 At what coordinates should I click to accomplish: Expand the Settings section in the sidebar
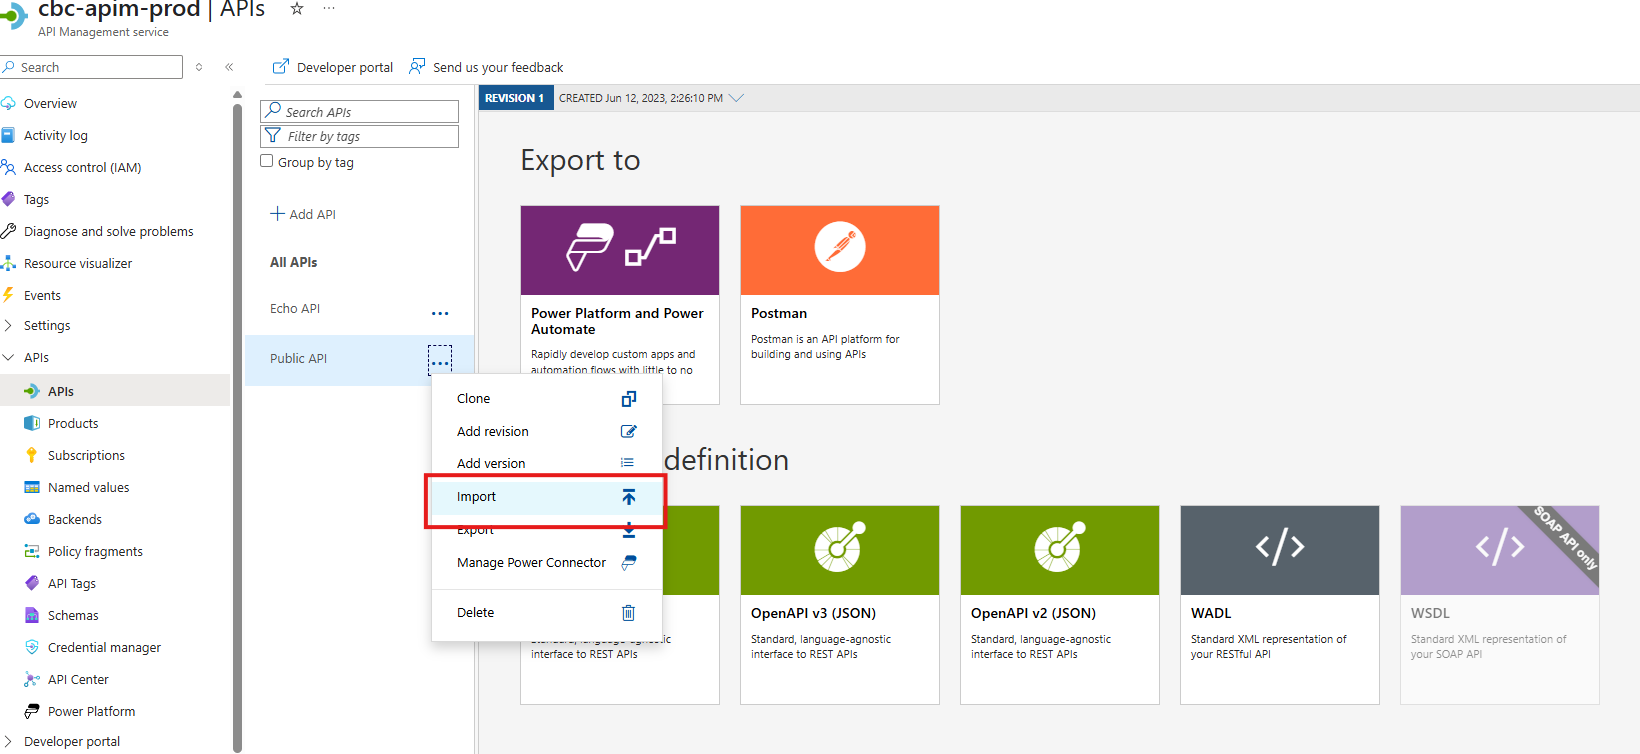point(9,325)
